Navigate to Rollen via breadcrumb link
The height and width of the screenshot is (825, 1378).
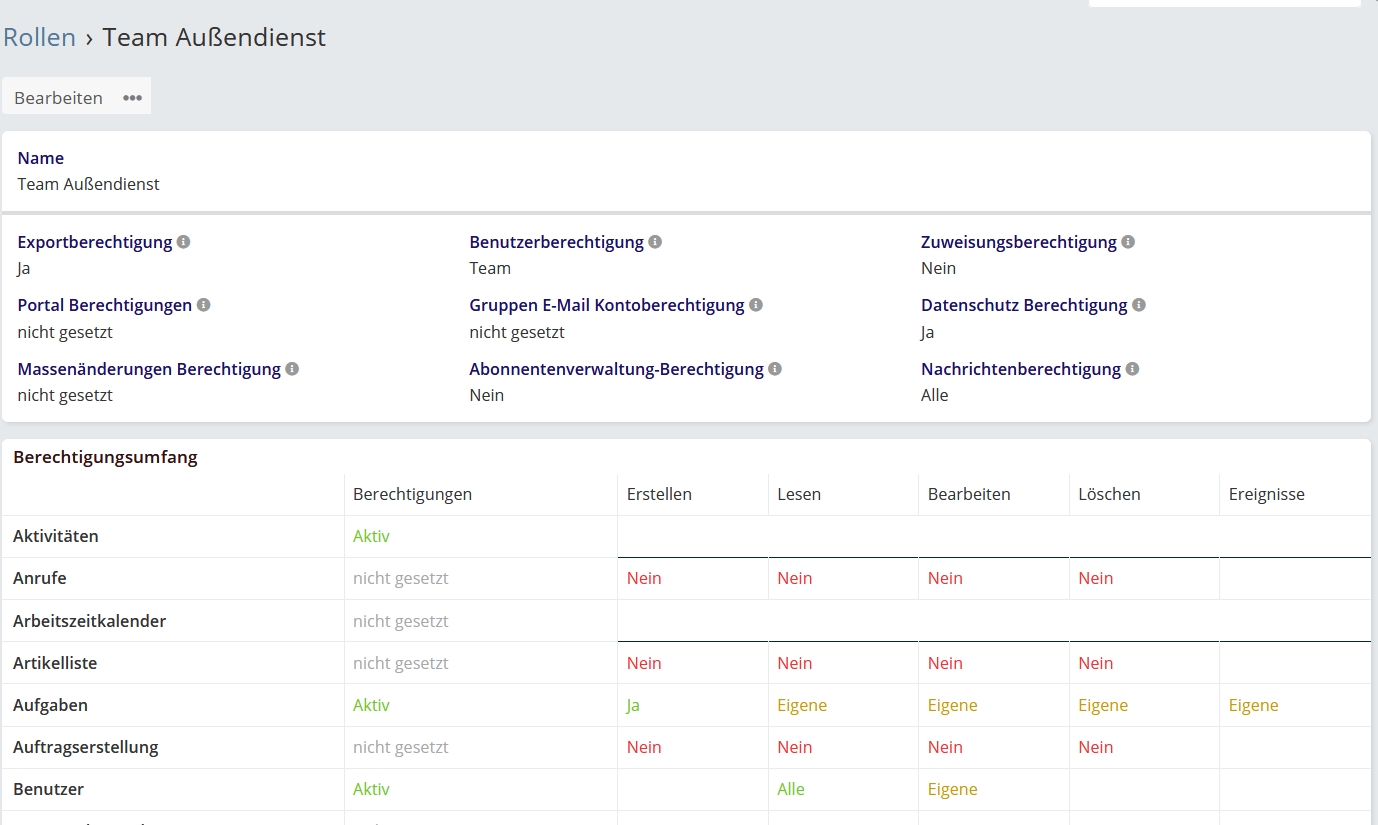click(40, 38)
